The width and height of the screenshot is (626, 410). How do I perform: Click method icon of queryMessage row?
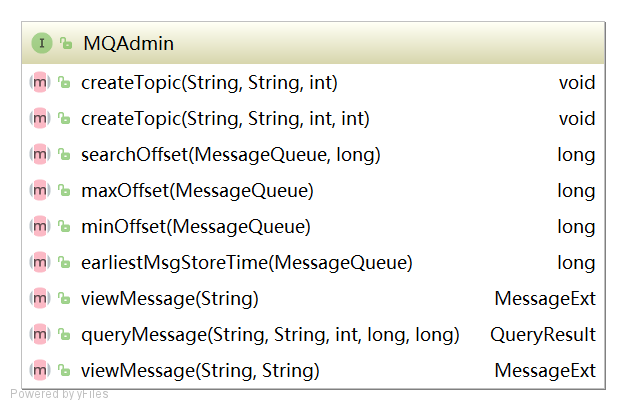[40, 334]
